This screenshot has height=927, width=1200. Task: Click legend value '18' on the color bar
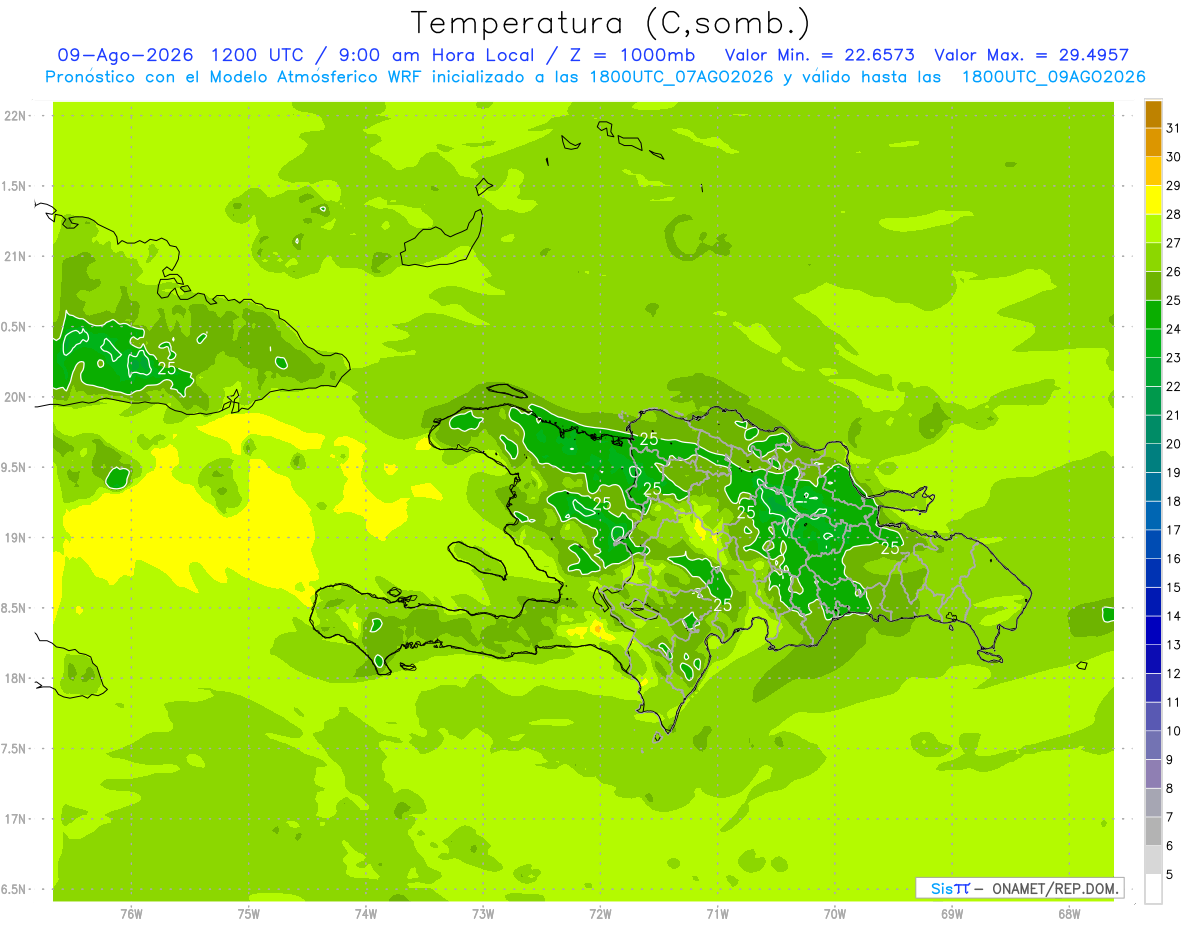(1174, 500)
